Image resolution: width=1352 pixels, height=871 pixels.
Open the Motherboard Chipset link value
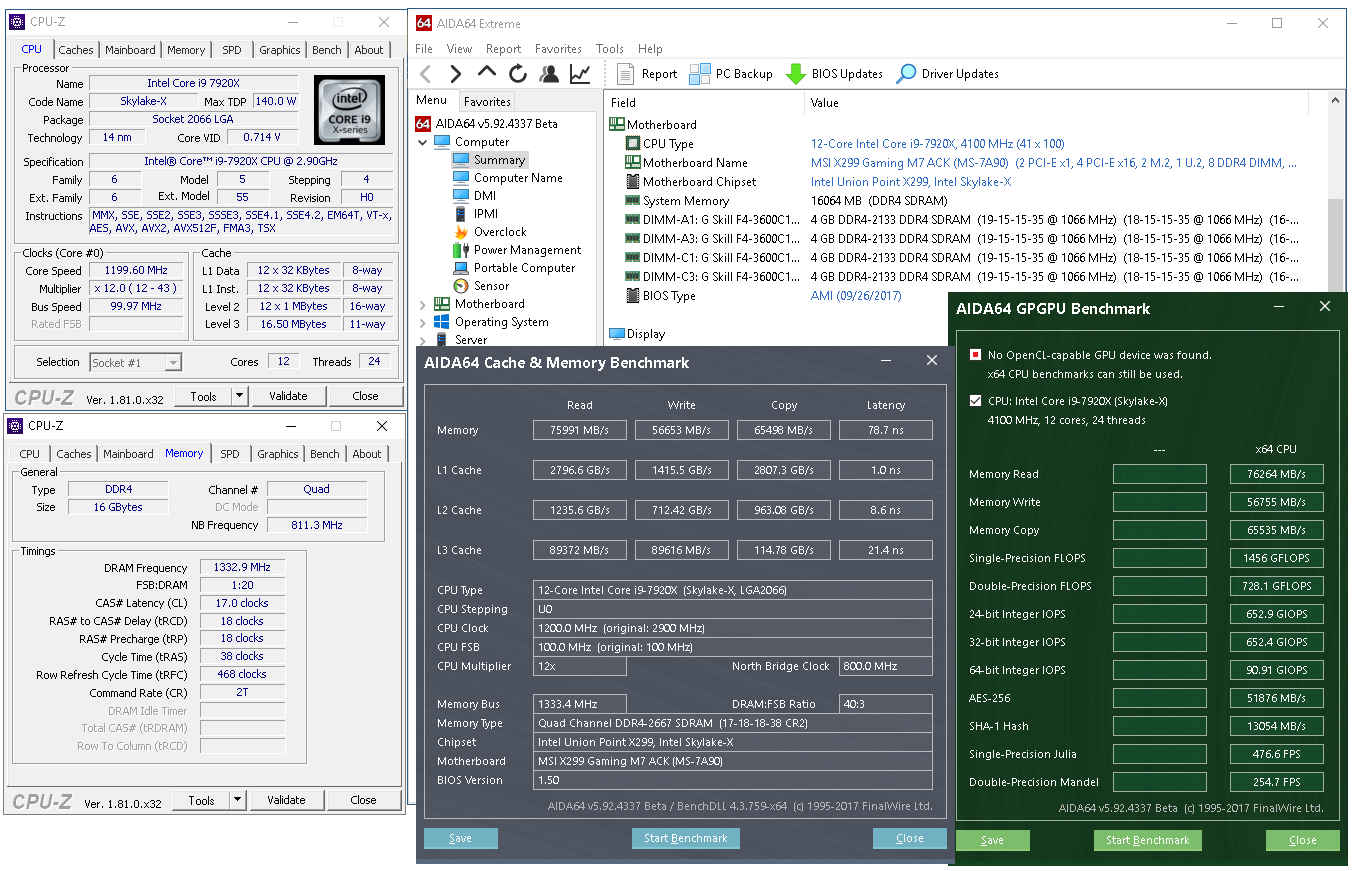[x=910, y=182]
